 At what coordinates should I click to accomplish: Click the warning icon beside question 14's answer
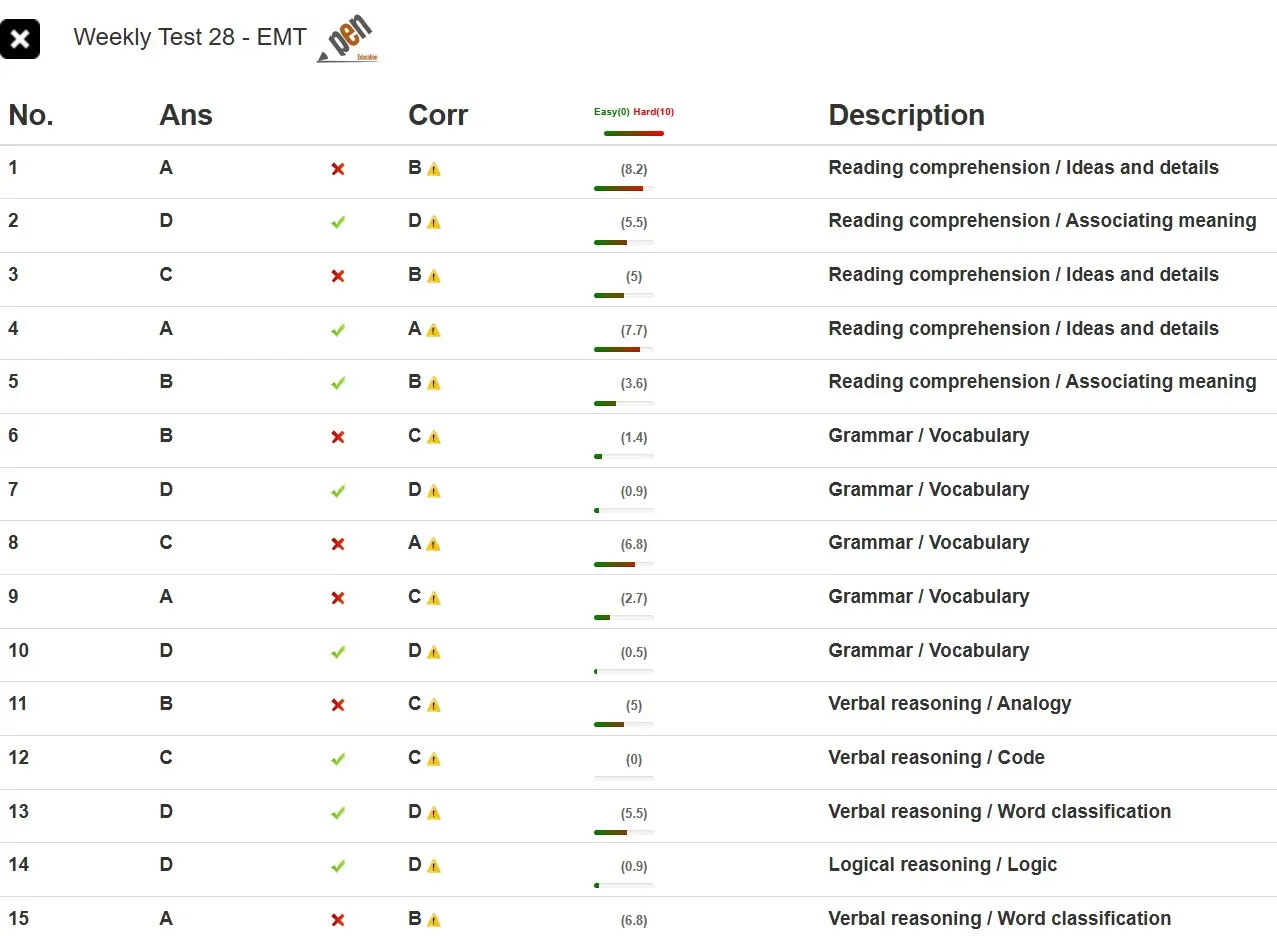click(x=434, y=866)
